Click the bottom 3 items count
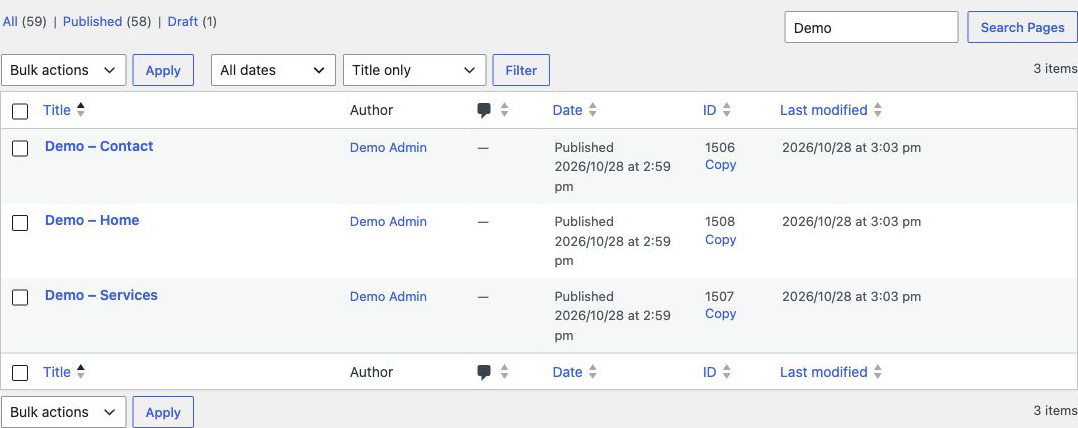1078x428 pixels. (x=1055, y=411)
